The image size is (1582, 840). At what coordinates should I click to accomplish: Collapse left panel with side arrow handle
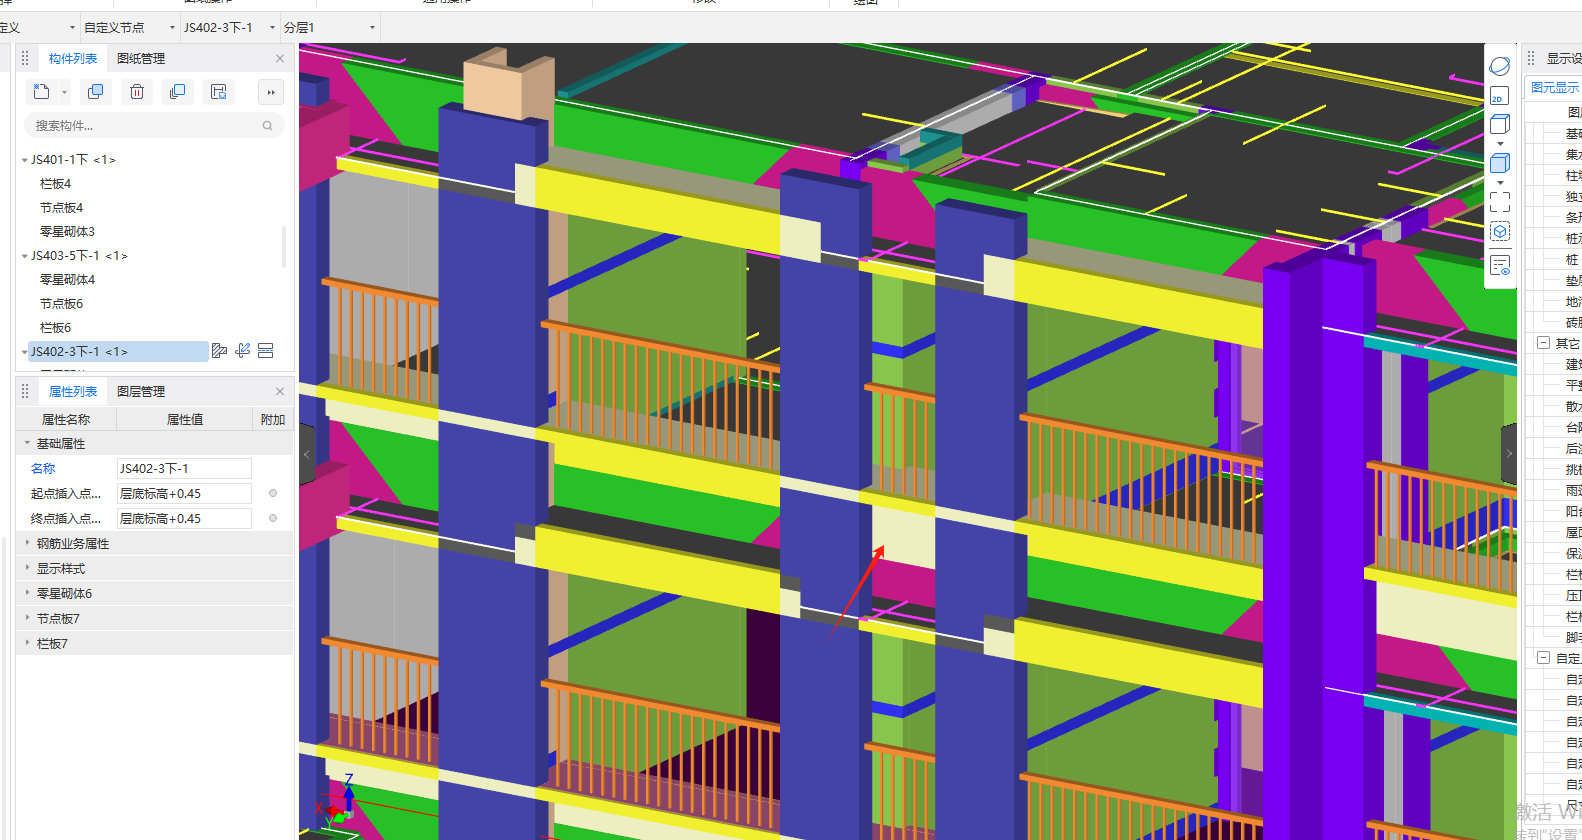307,454
